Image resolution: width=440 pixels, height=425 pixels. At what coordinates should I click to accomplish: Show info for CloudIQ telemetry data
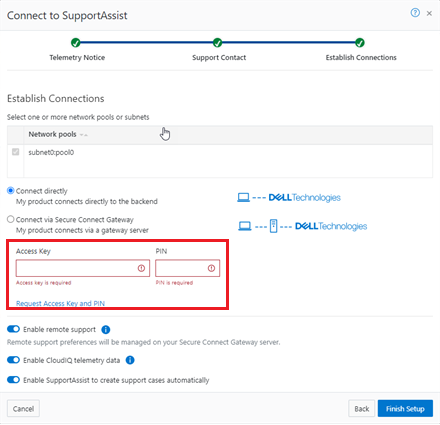[x=130, y=360]
